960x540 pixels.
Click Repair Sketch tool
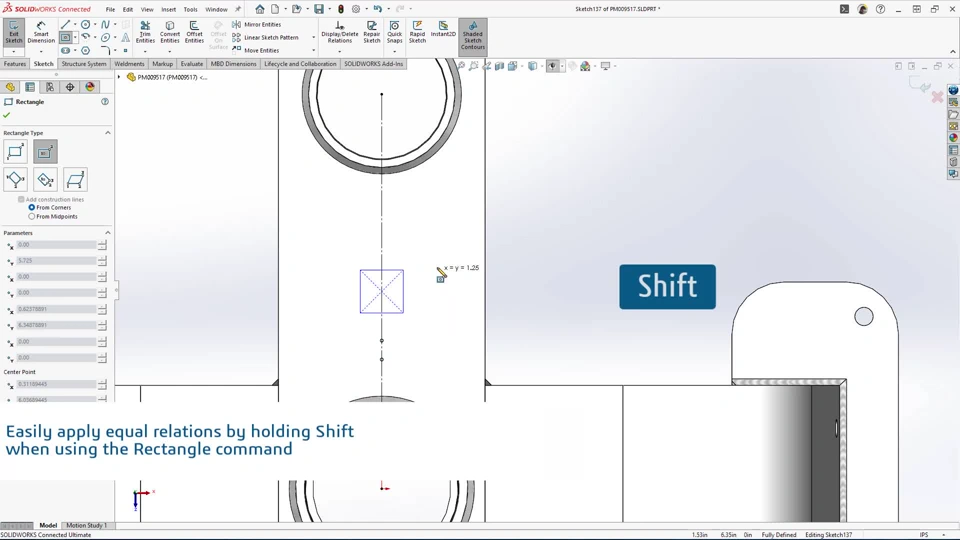click(372, 32)
